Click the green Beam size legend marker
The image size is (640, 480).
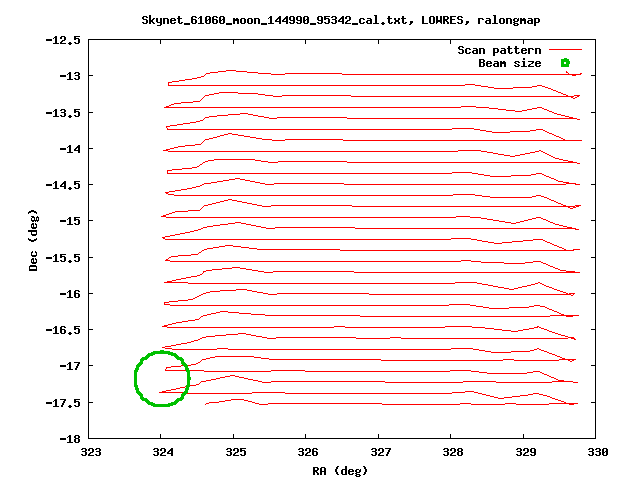tap(565, 63)
